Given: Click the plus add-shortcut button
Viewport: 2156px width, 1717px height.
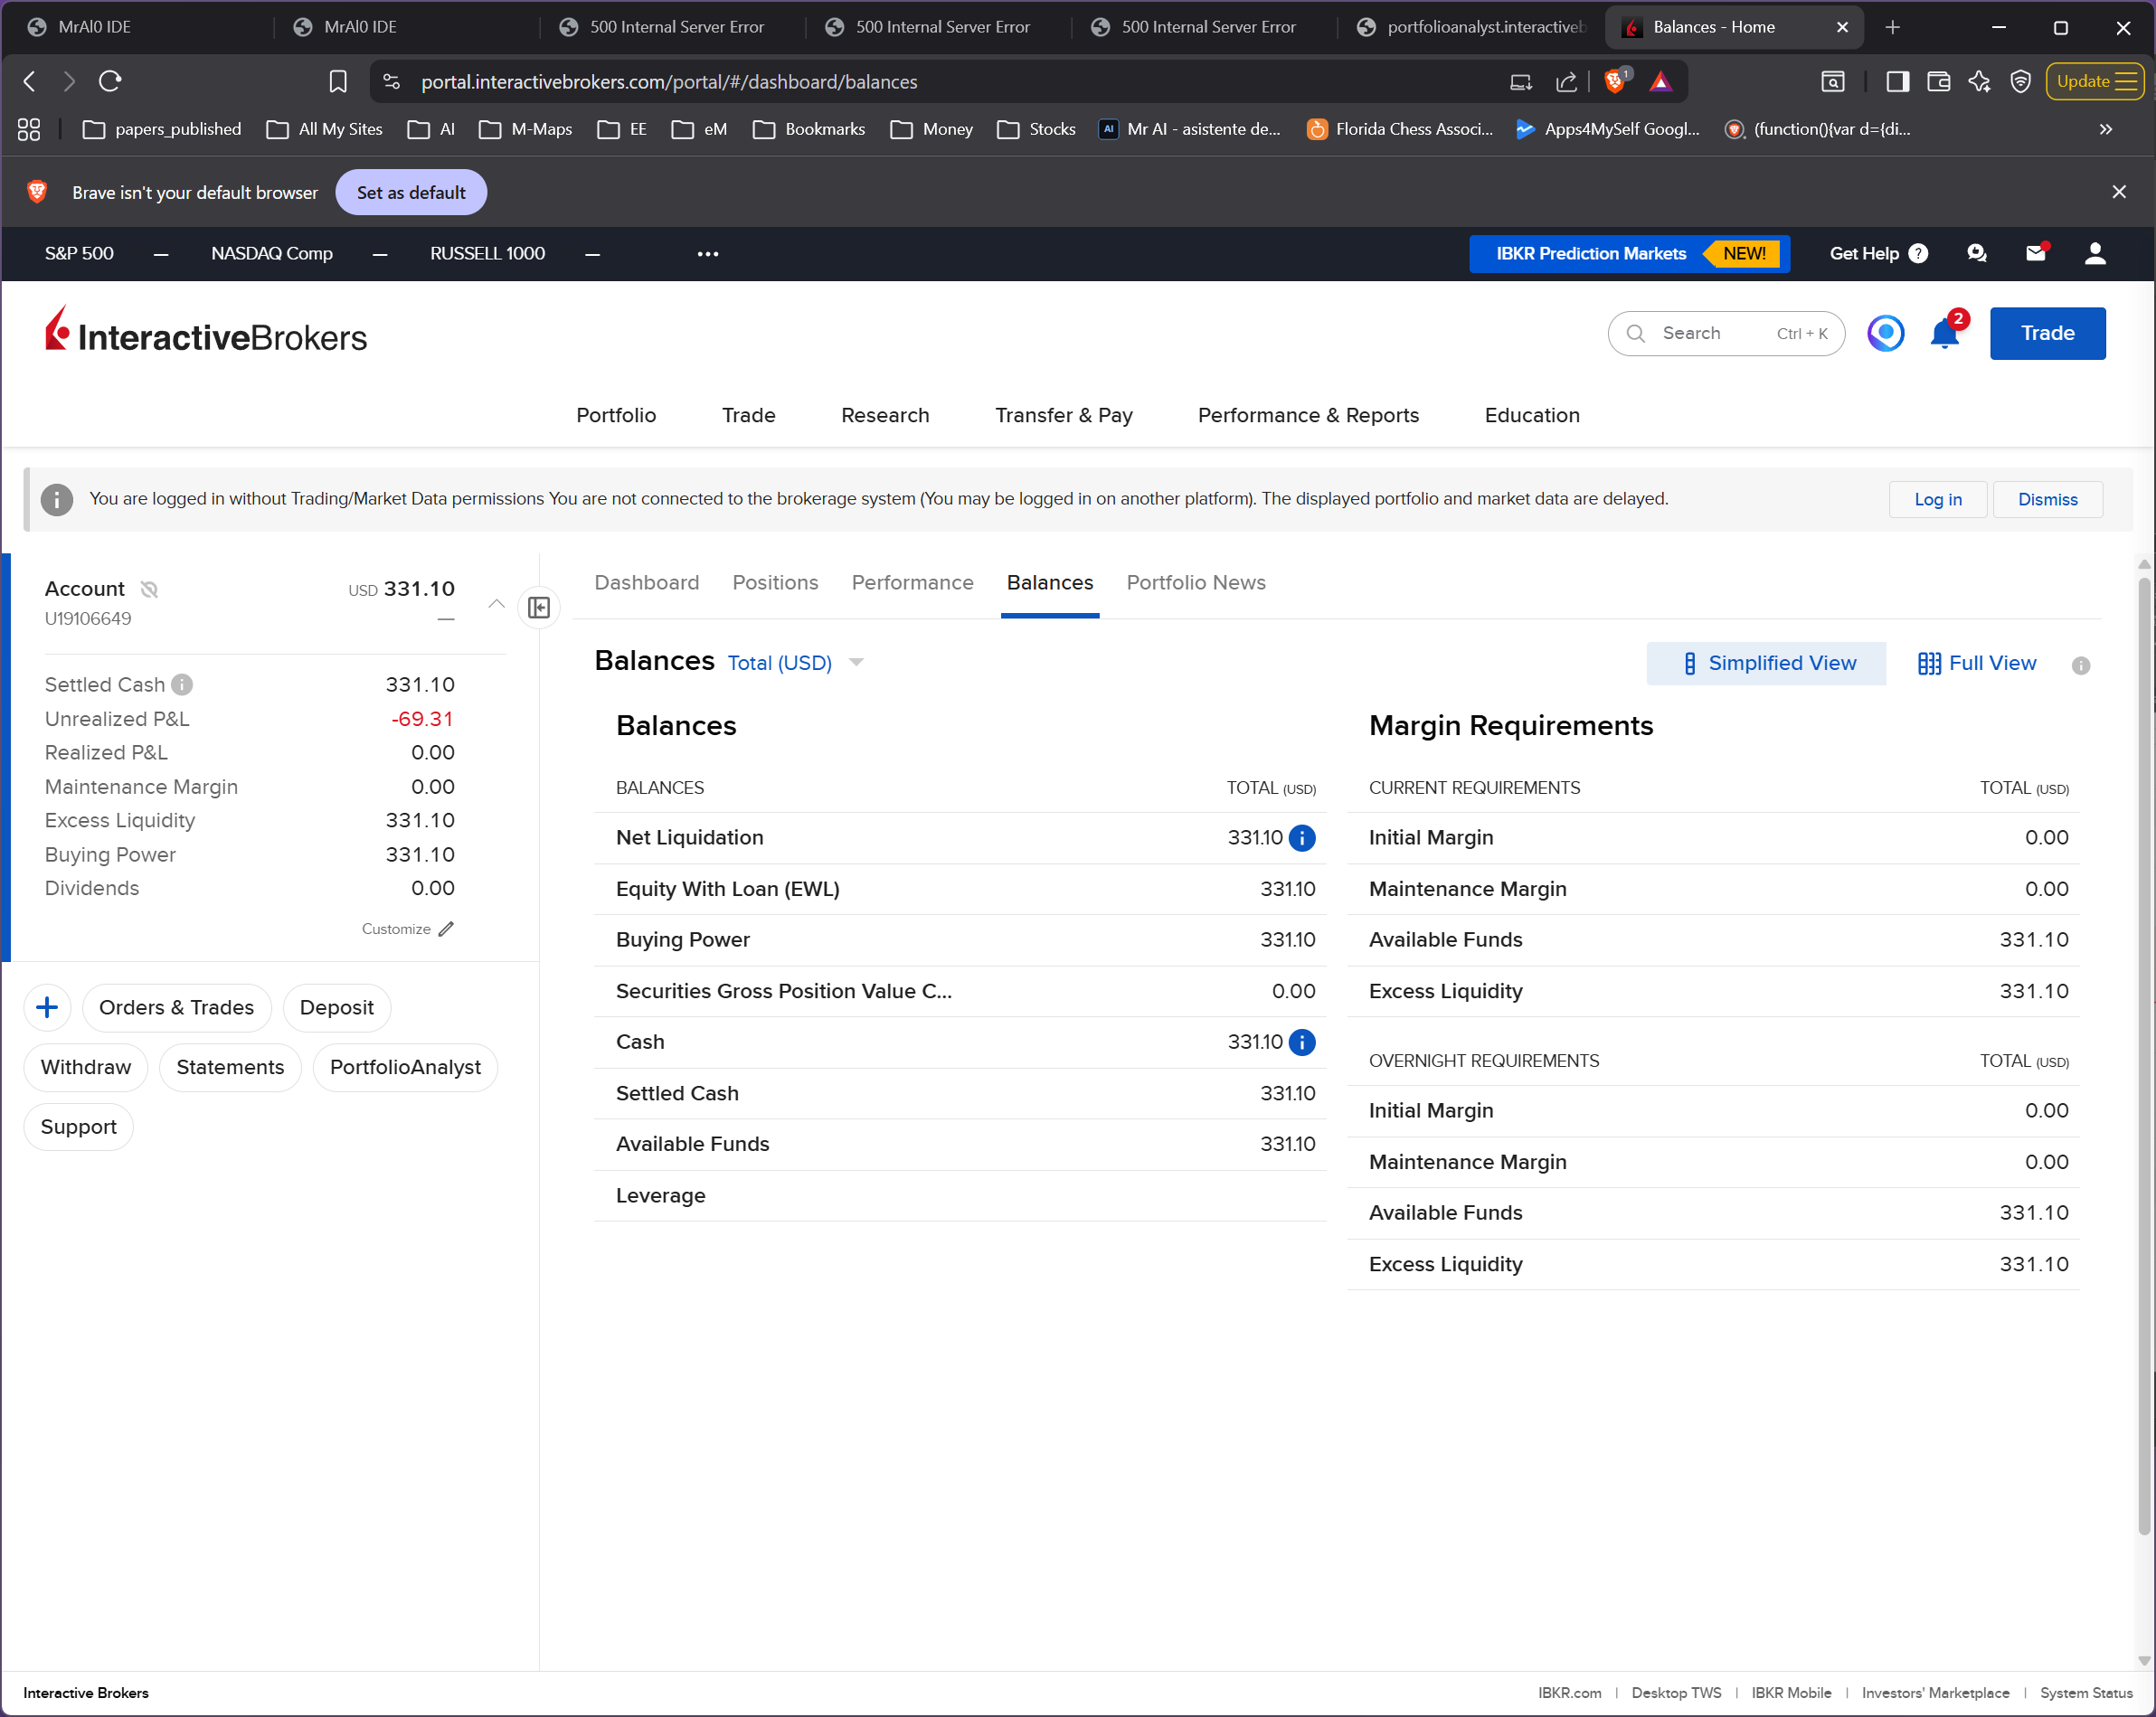Looking at the screenshot, I should tap(47, 1007).
